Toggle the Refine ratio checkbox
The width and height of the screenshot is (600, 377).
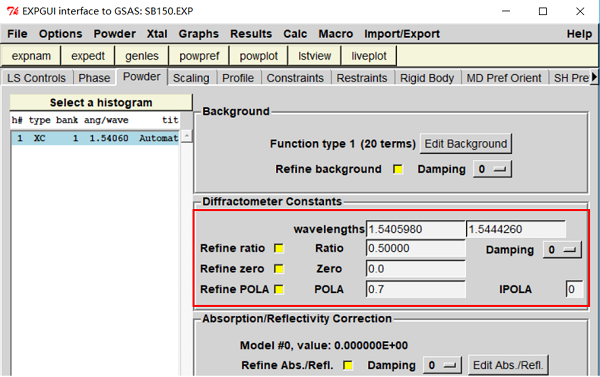tap(279, 248)
